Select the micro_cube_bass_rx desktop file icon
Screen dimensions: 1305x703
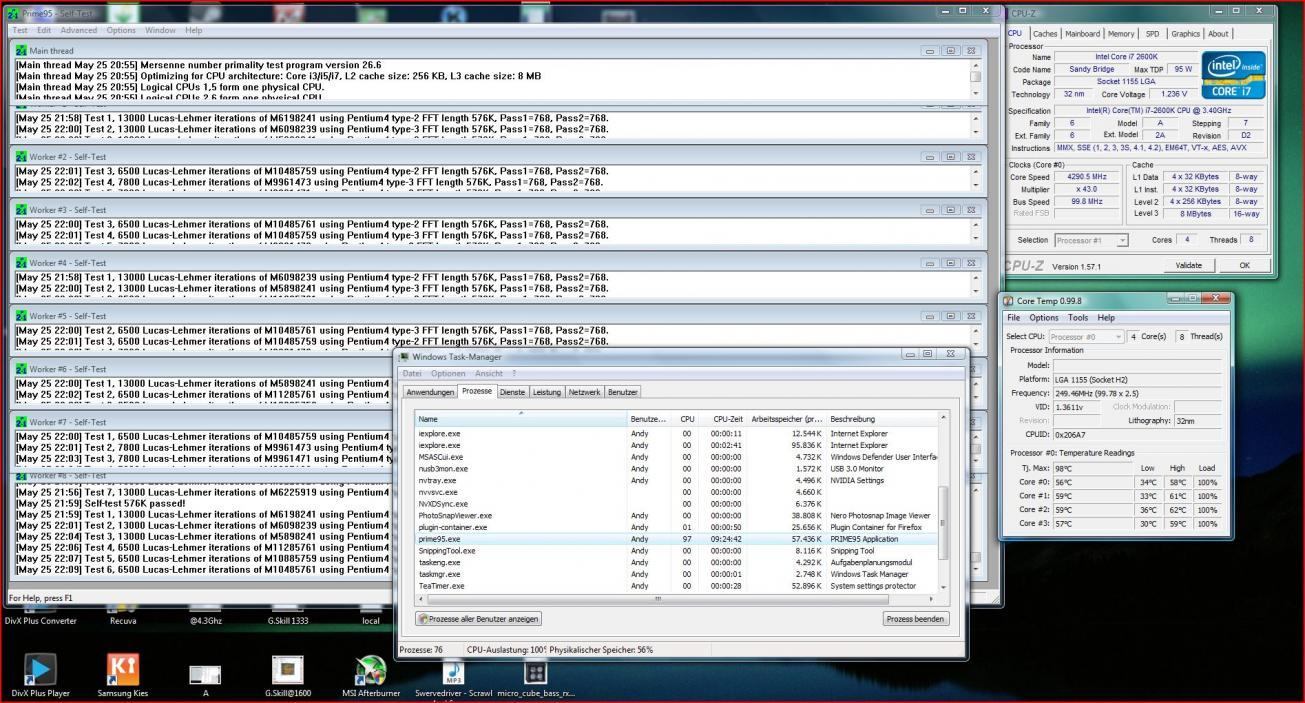(x=536, y=673)
